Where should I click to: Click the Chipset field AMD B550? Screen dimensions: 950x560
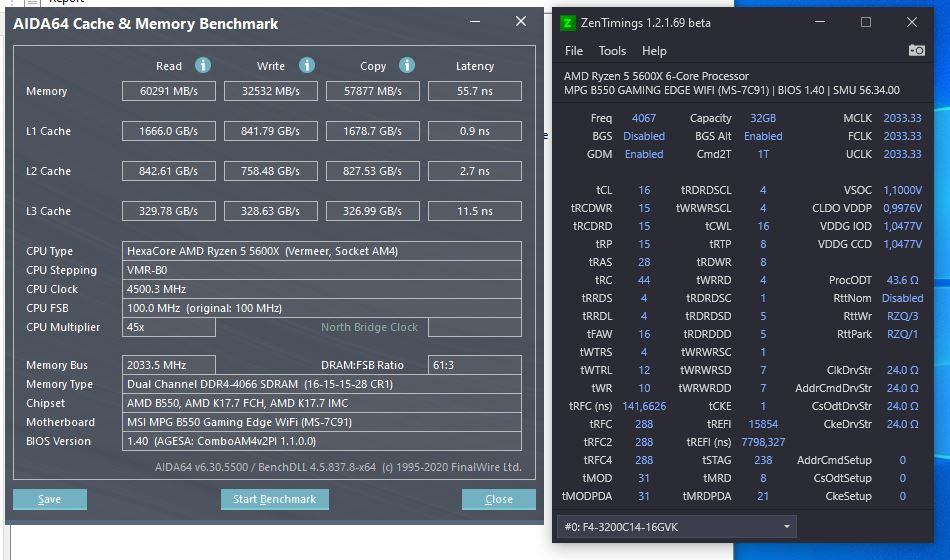(322, 403)
